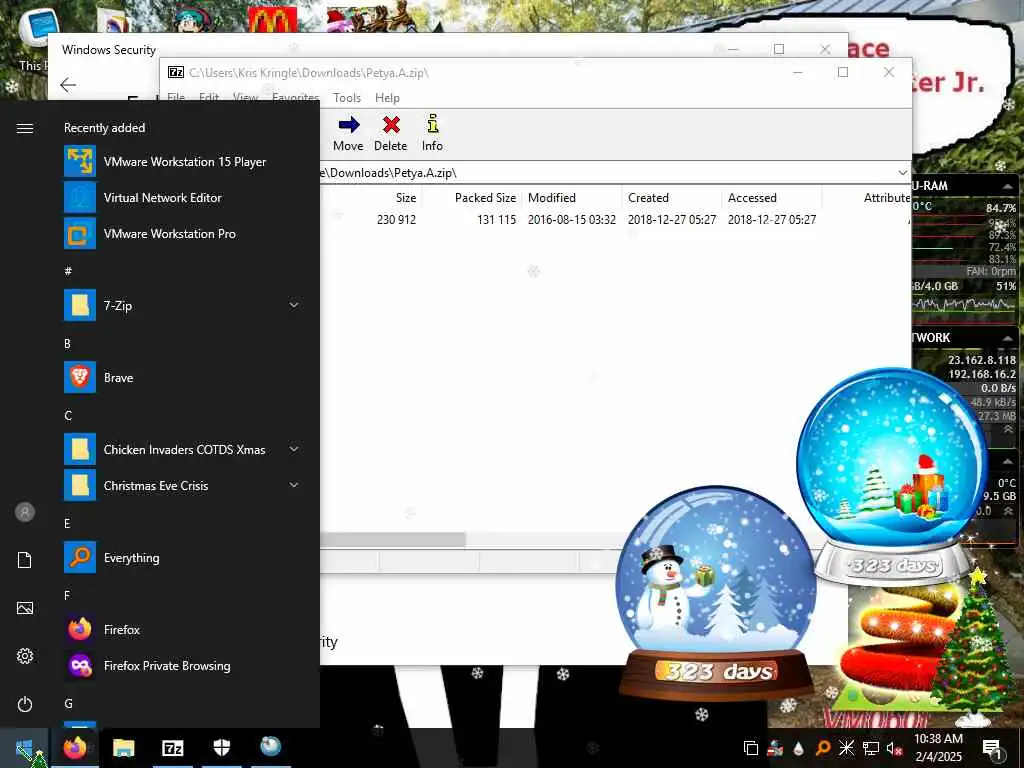Open the 7-Zip folder in Start menu
Viewport: 1024px width, 768px height.
tap(180, 306)
